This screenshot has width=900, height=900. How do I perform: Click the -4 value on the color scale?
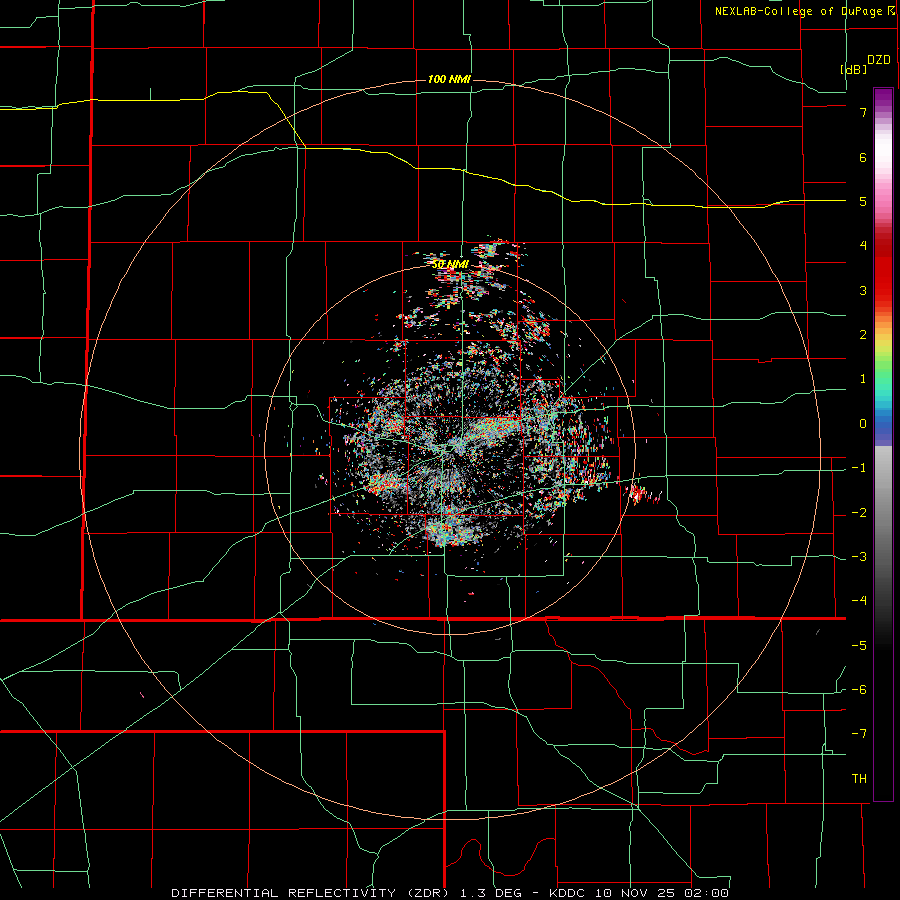[859, 601]
